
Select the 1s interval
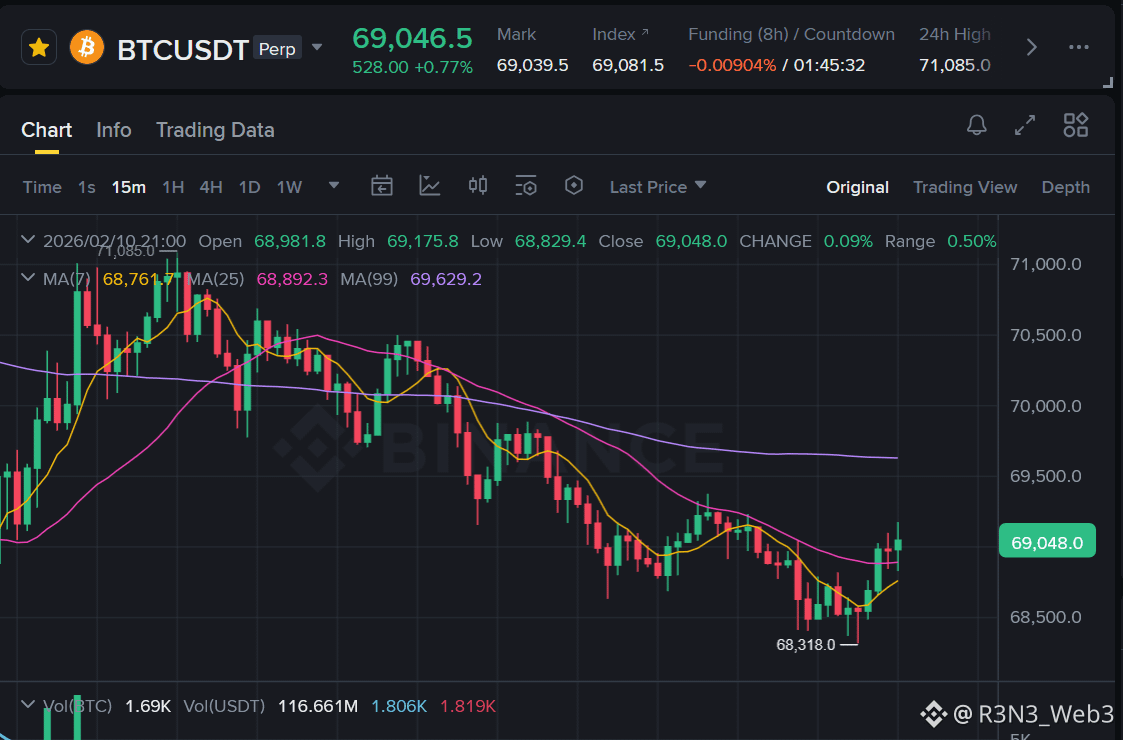coord(87,187)
